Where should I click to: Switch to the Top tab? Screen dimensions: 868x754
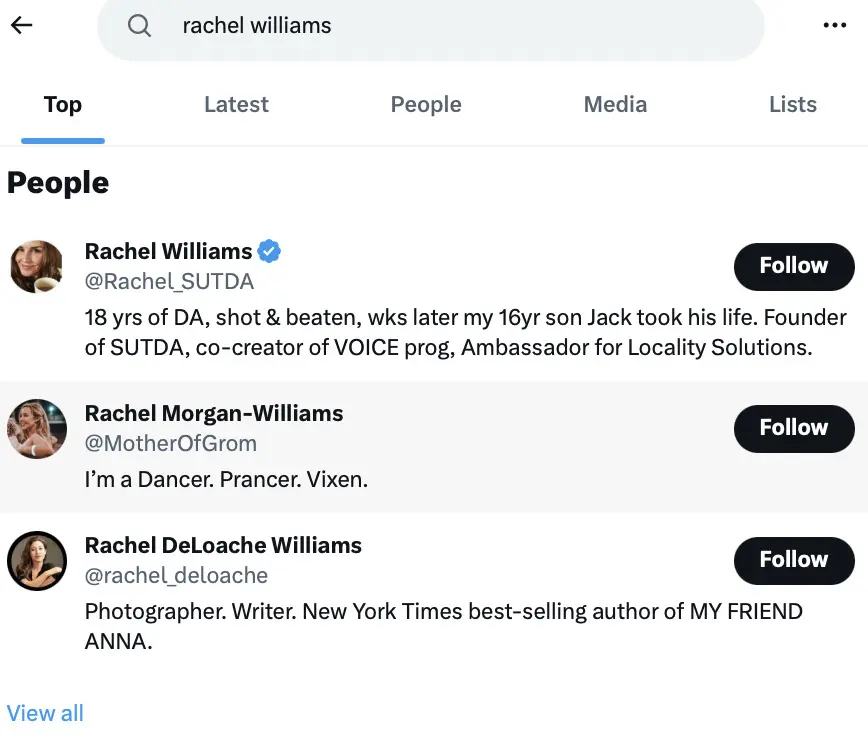tap(63, 105)
